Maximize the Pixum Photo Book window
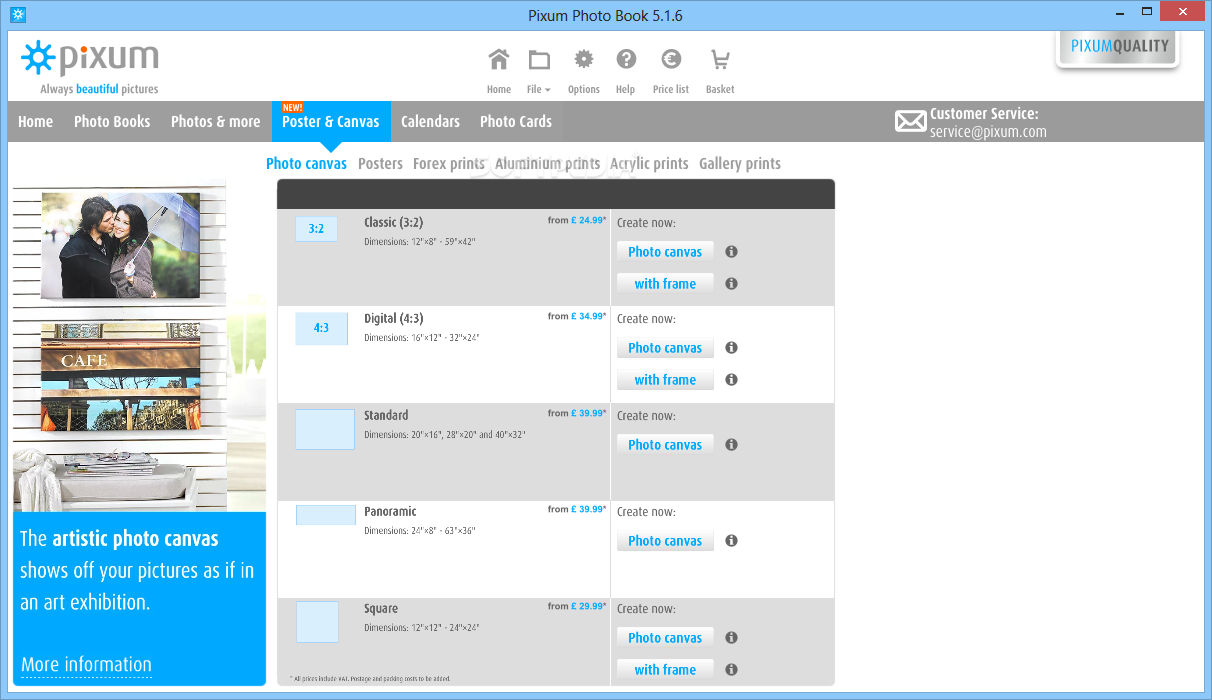This screenshot has height=700, width=1212. pos(1149,12)
